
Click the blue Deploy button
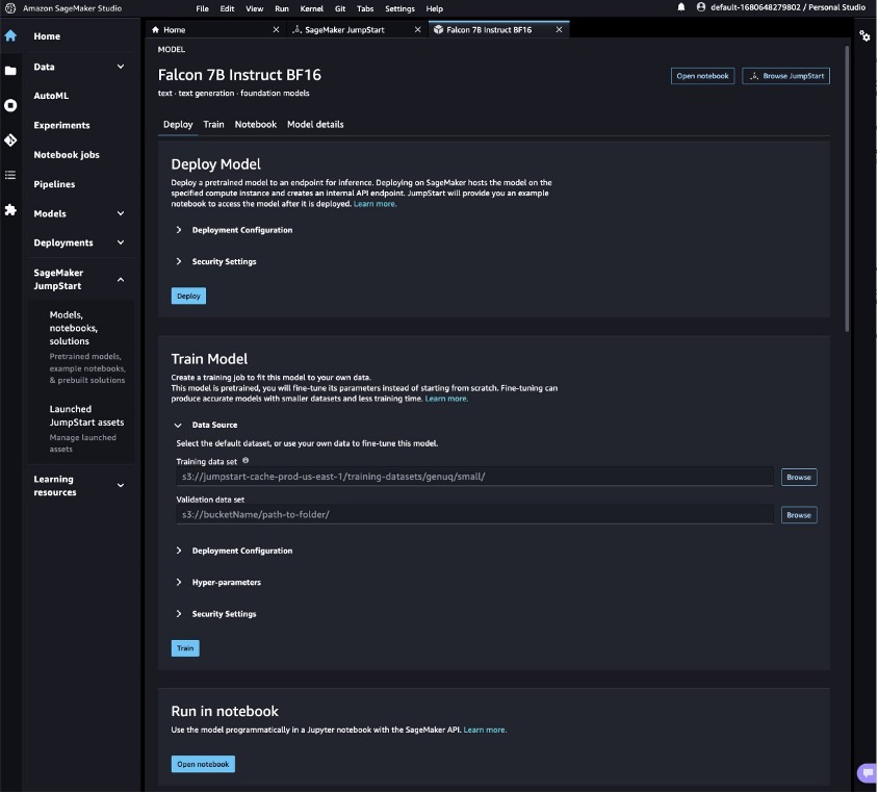coord(188,296)
